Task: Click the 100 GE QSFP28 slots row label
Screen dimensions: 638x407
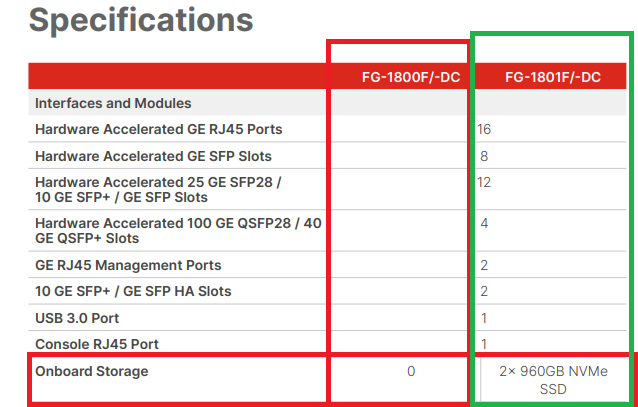Action: [x=177, y=231]
